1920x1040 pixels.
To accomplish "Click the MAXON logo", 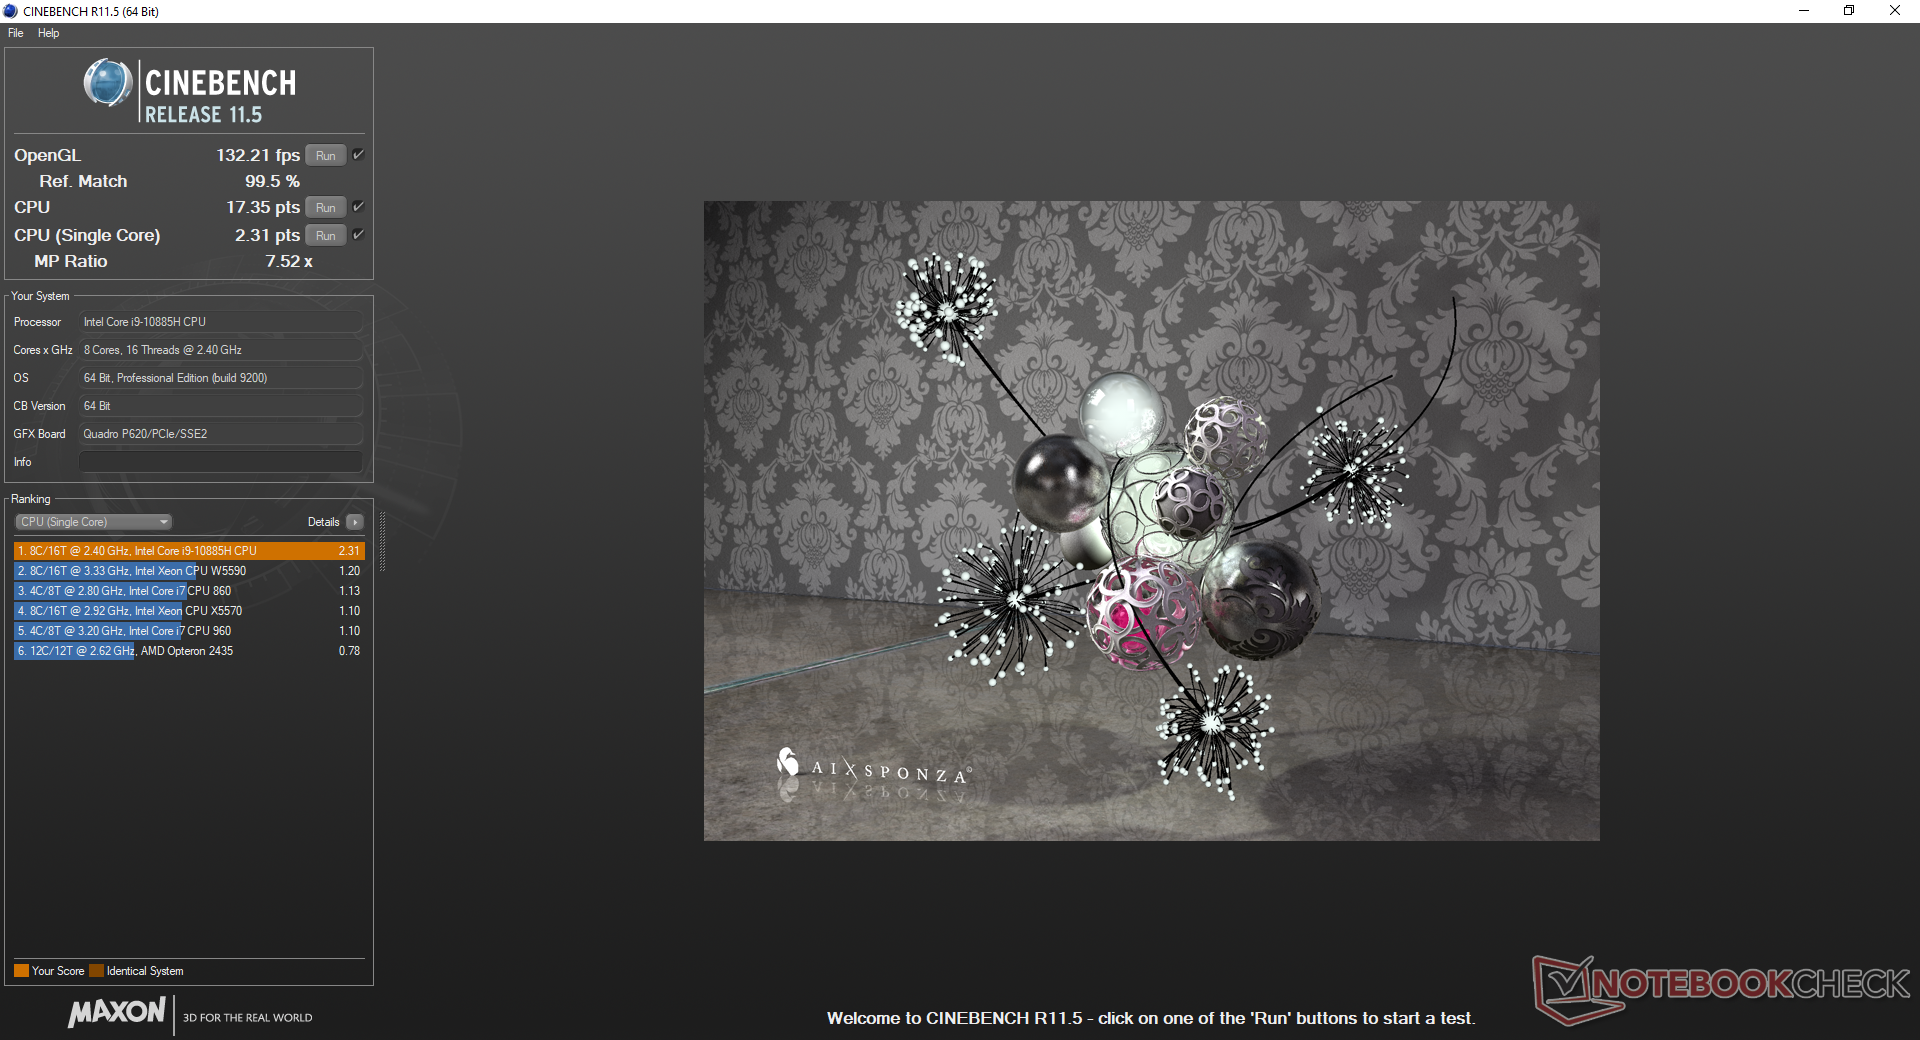I will click(117, 1013).
